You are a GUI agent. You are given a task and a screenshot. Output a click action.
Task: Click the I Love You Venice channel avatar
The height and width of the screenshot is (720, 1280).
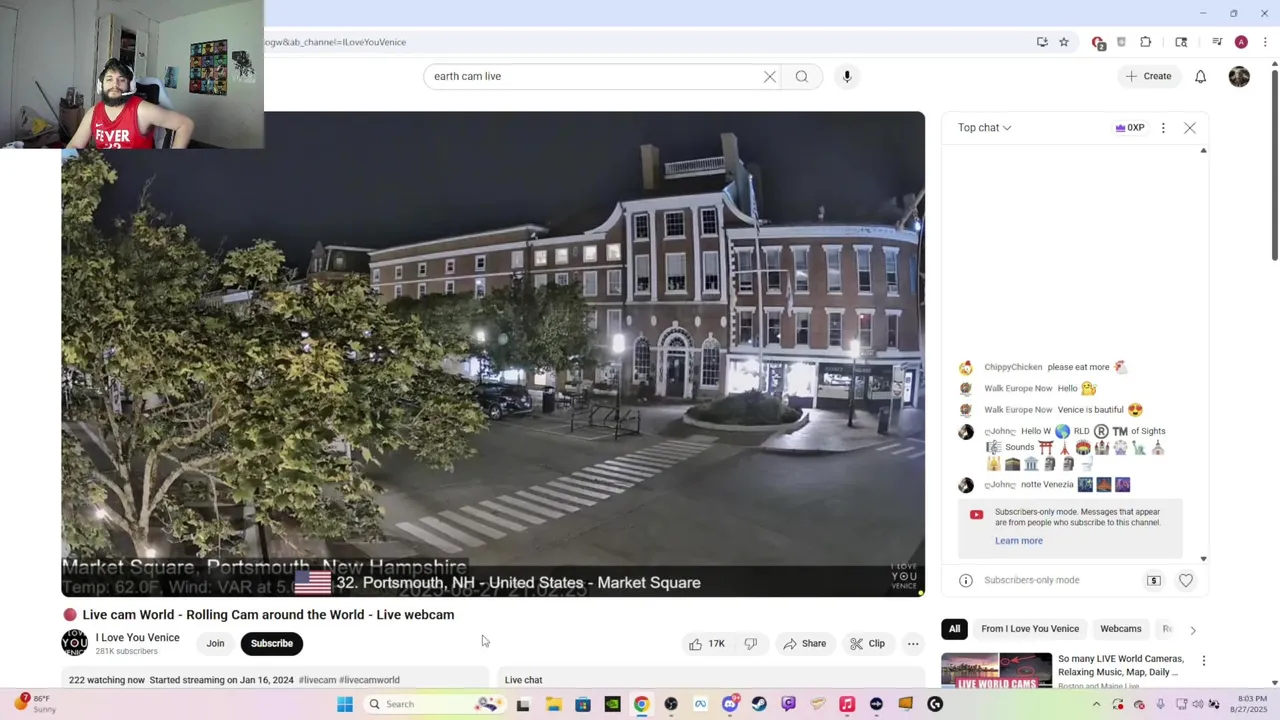click(75, 643)
